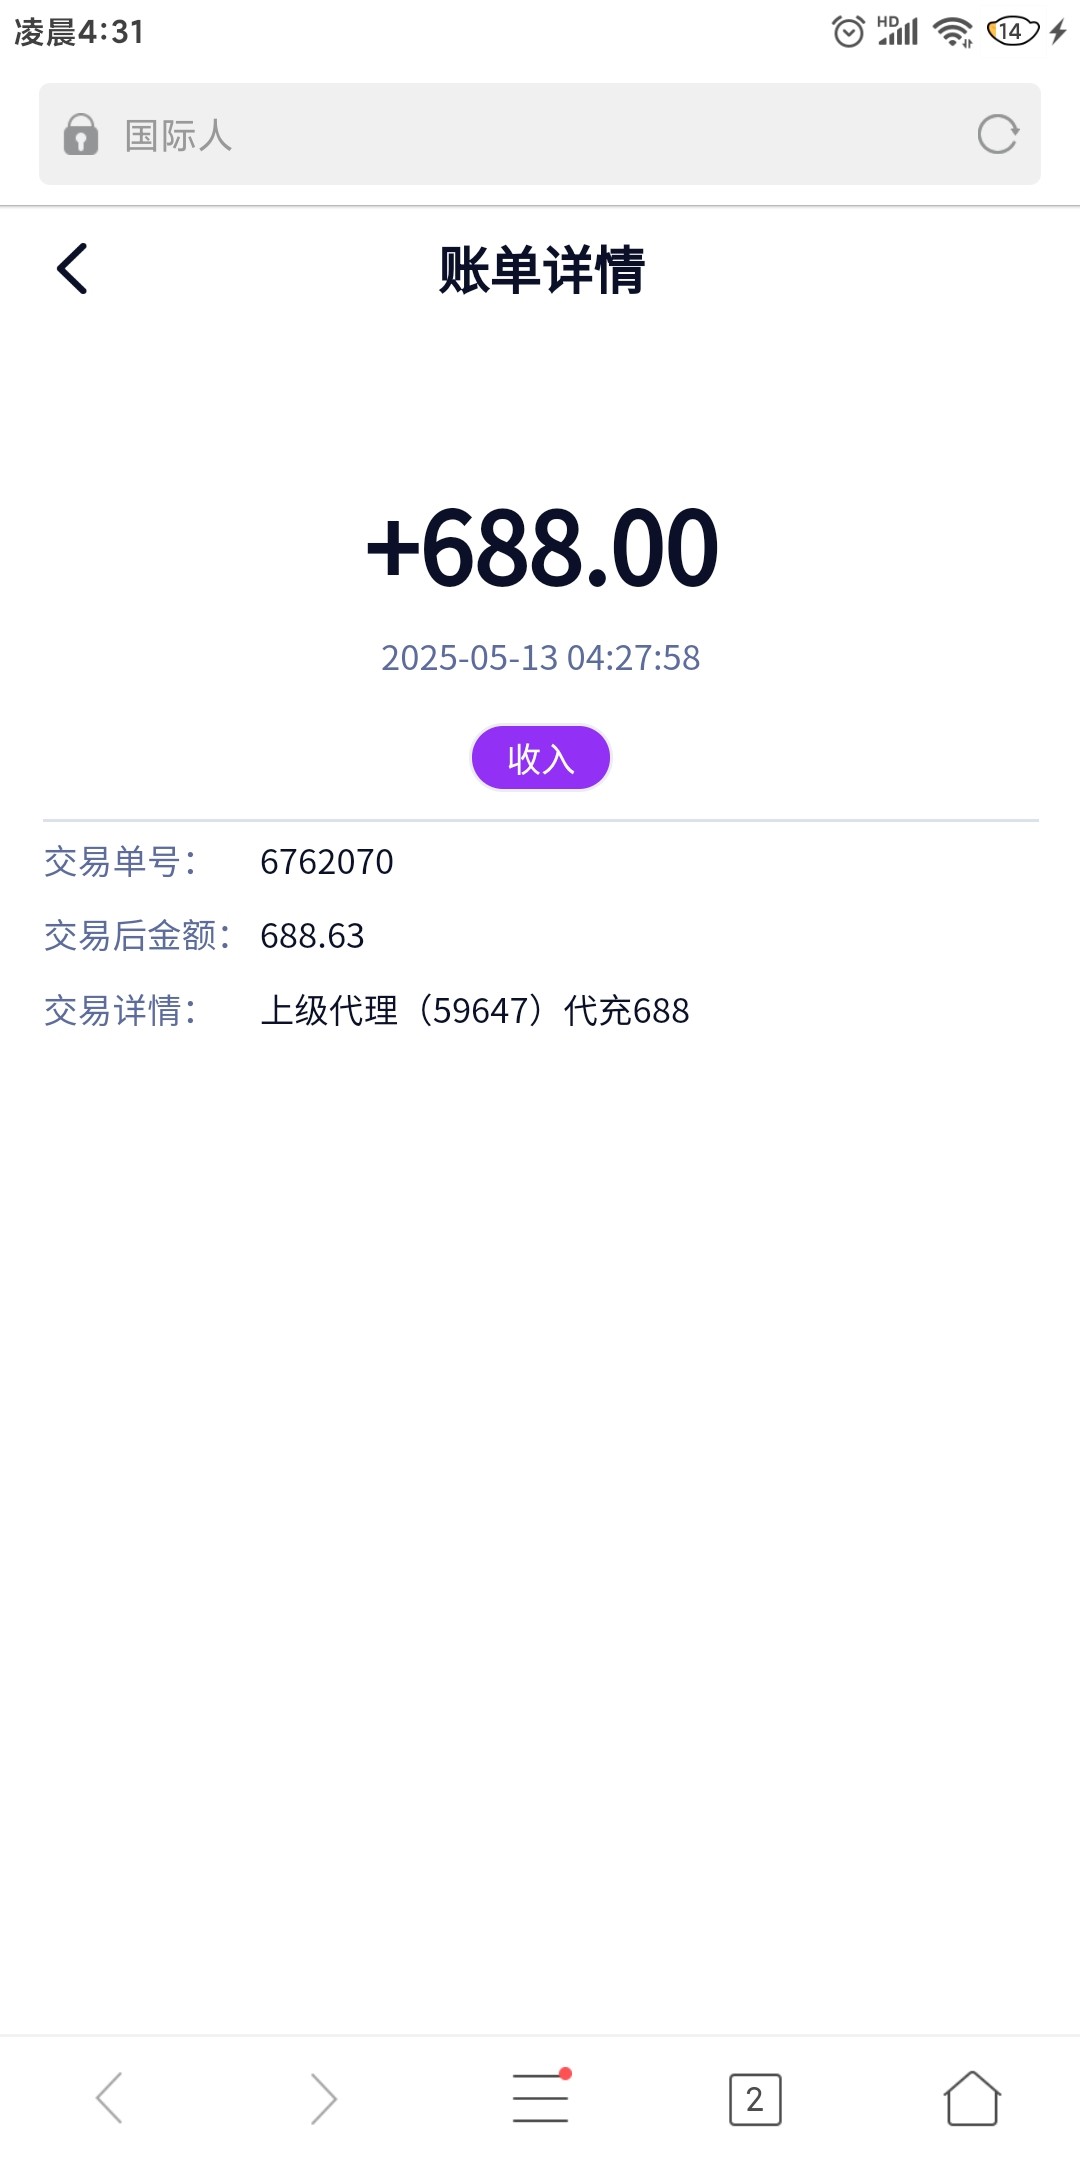The height and width of the screenshot is (2160, 1080).
Task: Tap the battery level indicator
Action: 1013,32
